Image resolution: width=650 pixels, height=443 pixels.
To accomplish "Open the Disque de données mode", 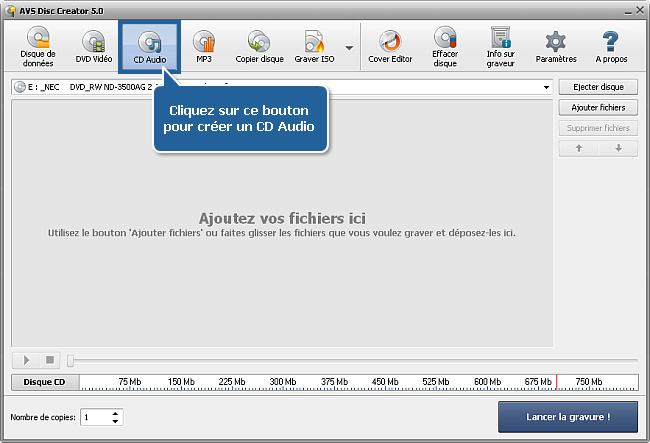I will click(x=38, y=46).
